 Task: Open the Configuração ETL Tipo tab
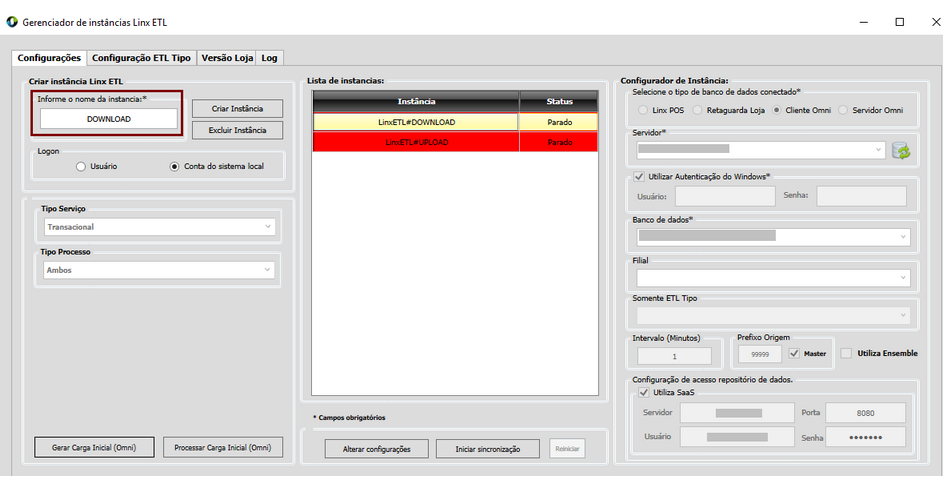(141, 58)
